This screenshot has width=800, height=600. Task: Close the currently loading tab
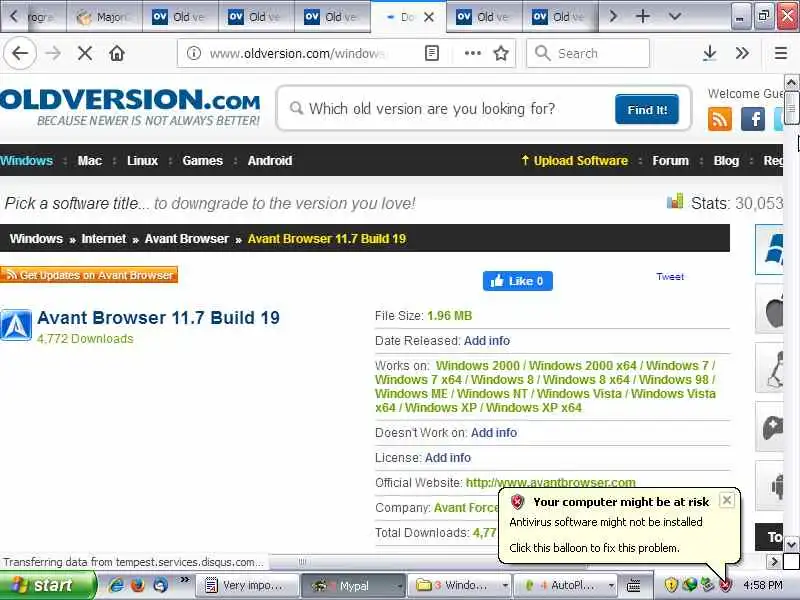[x=429, y=17]
